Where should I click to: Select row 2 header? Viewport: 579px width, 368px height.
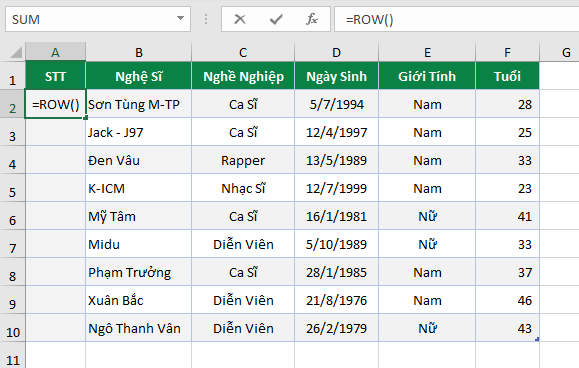point(13,104)
